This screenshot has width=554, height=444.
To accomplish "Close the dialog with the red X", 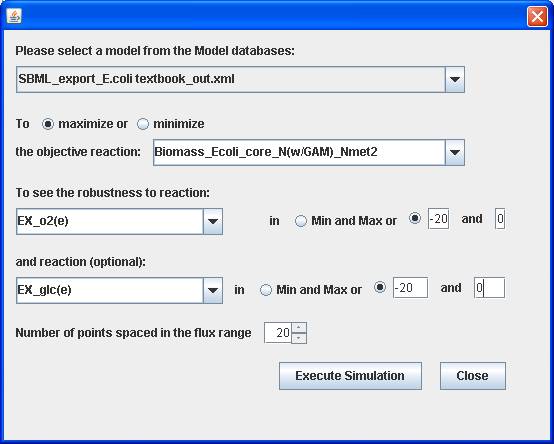I will click(x=537, y=16).
